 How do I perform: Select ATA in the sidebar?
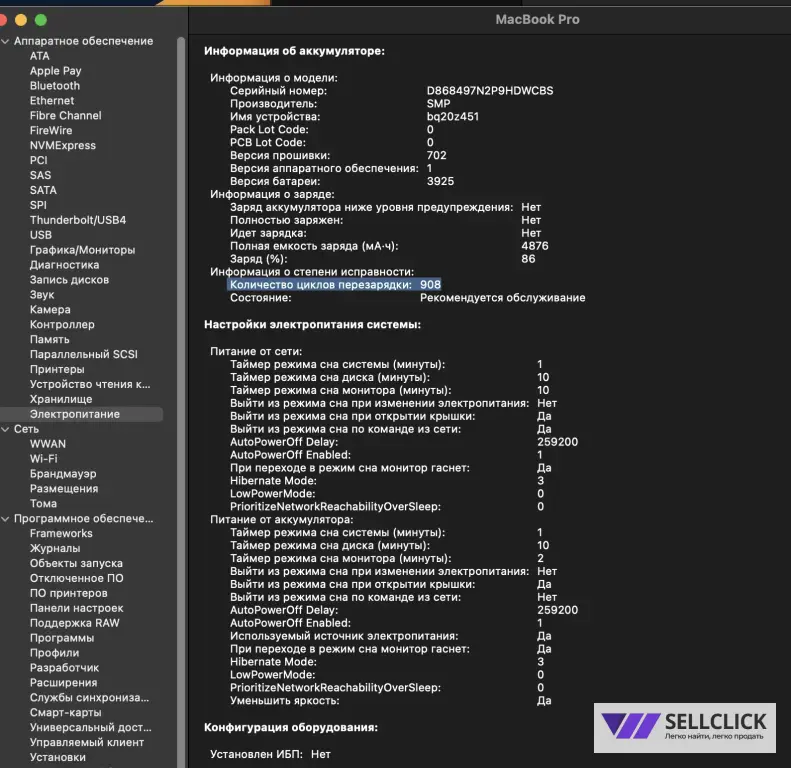(39, 56)
